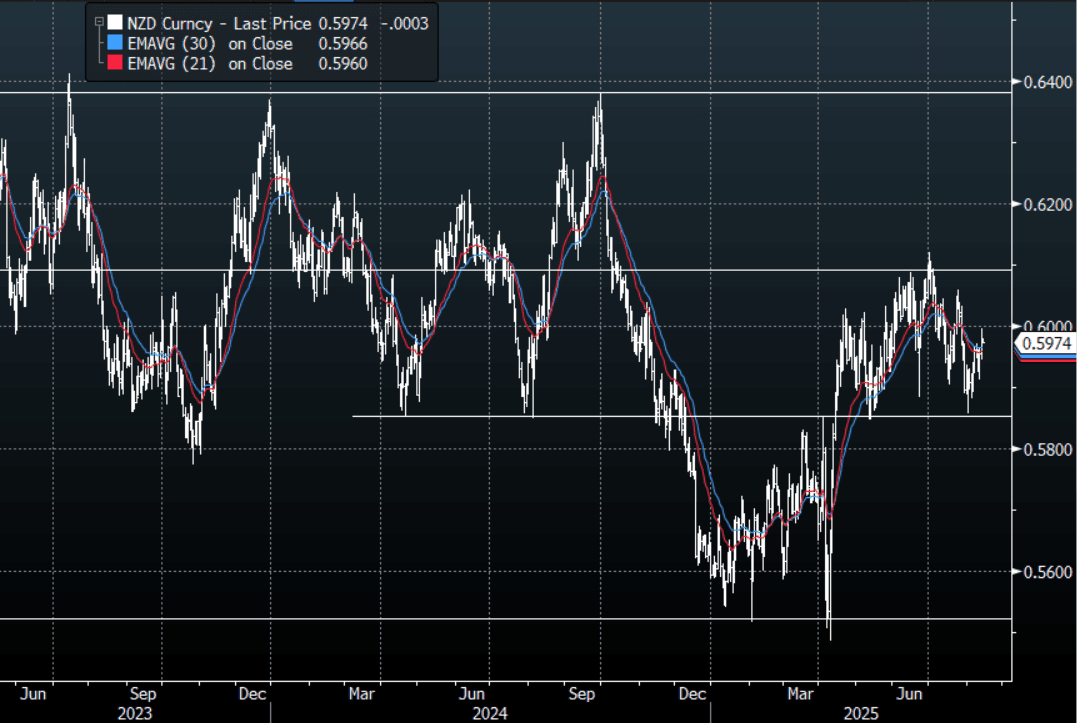
Task: Collapse the legend tree box next to NZD Curncy
Action: 98,23
